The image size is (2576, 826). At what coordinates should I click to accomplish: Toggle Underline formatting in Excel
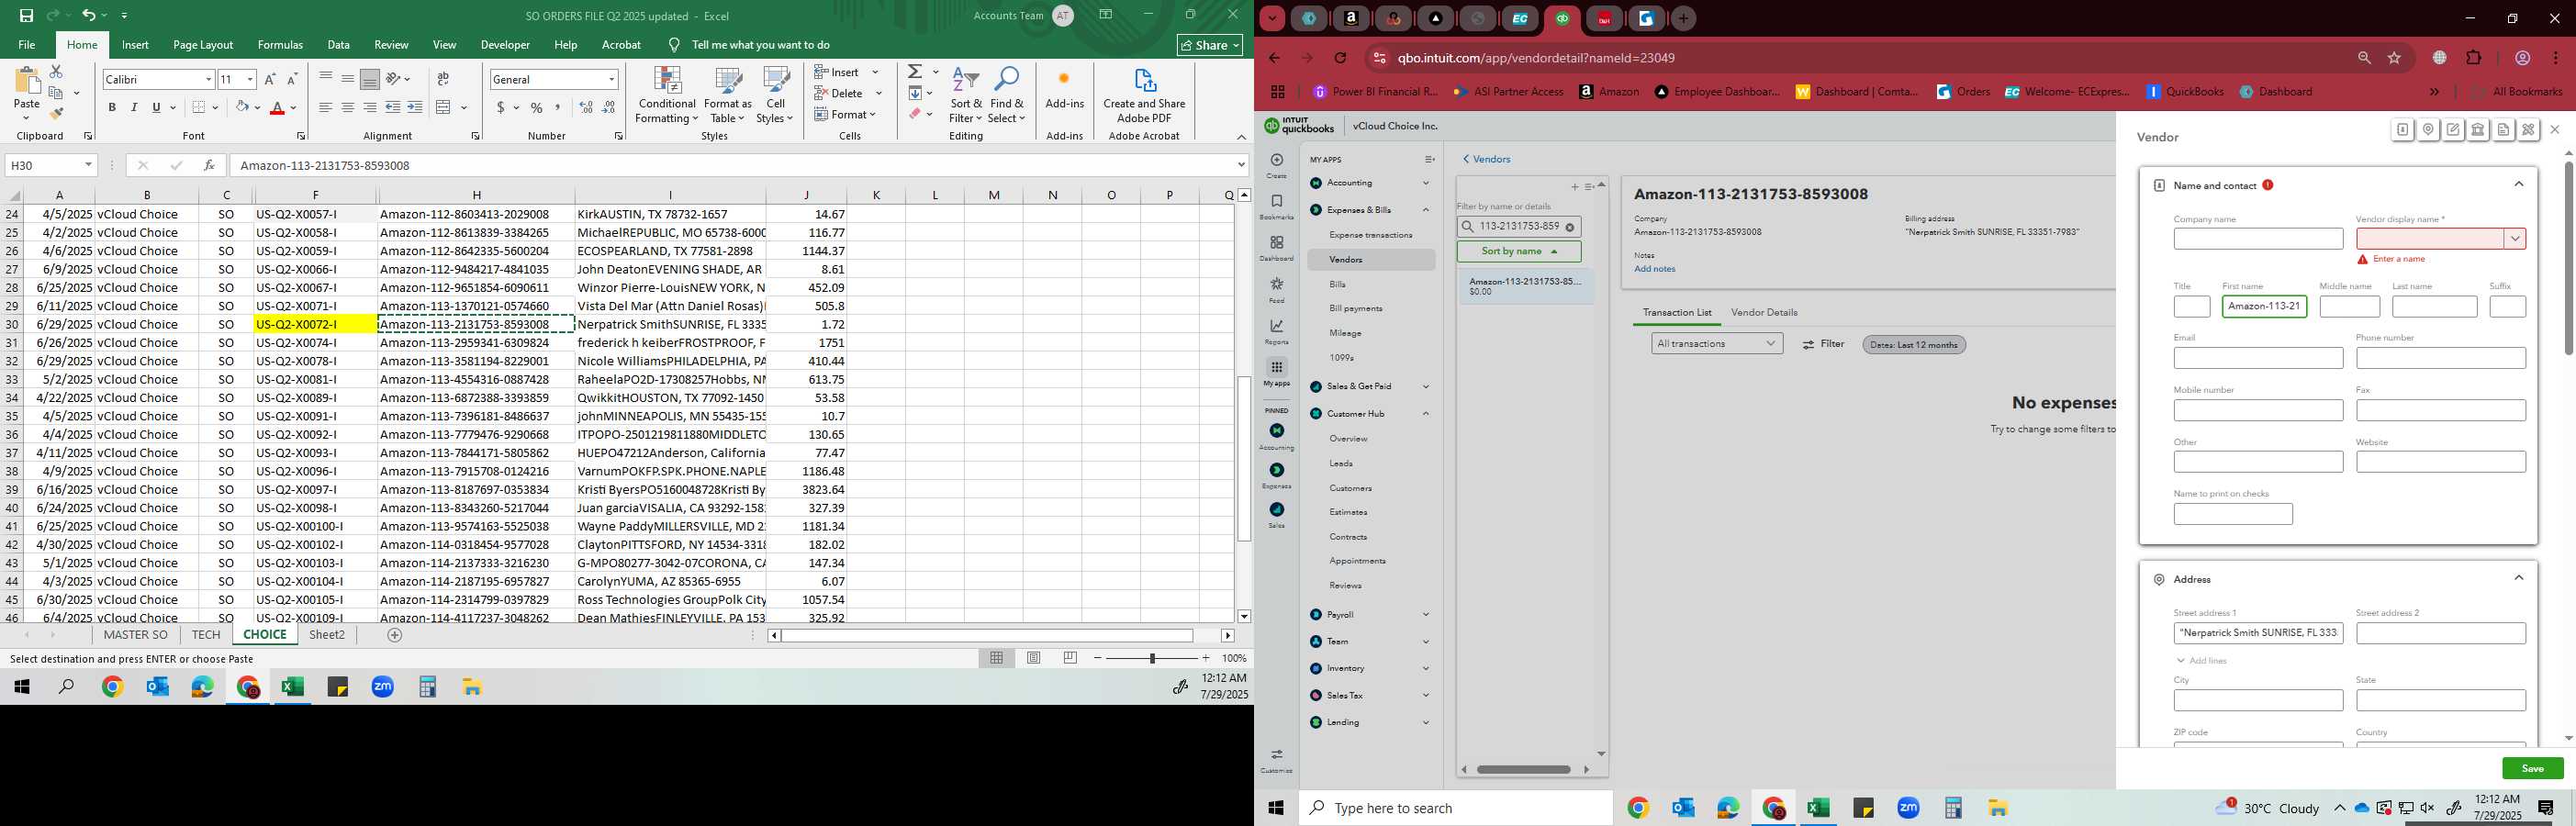click(156, 108)
